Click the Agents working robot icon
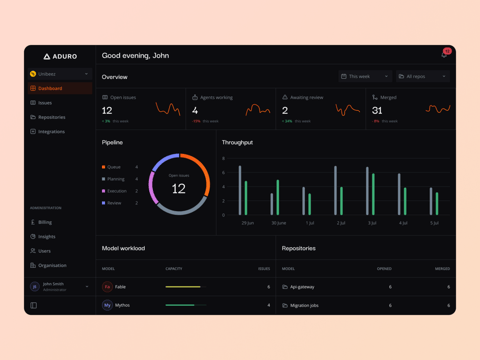 point(195,97)
